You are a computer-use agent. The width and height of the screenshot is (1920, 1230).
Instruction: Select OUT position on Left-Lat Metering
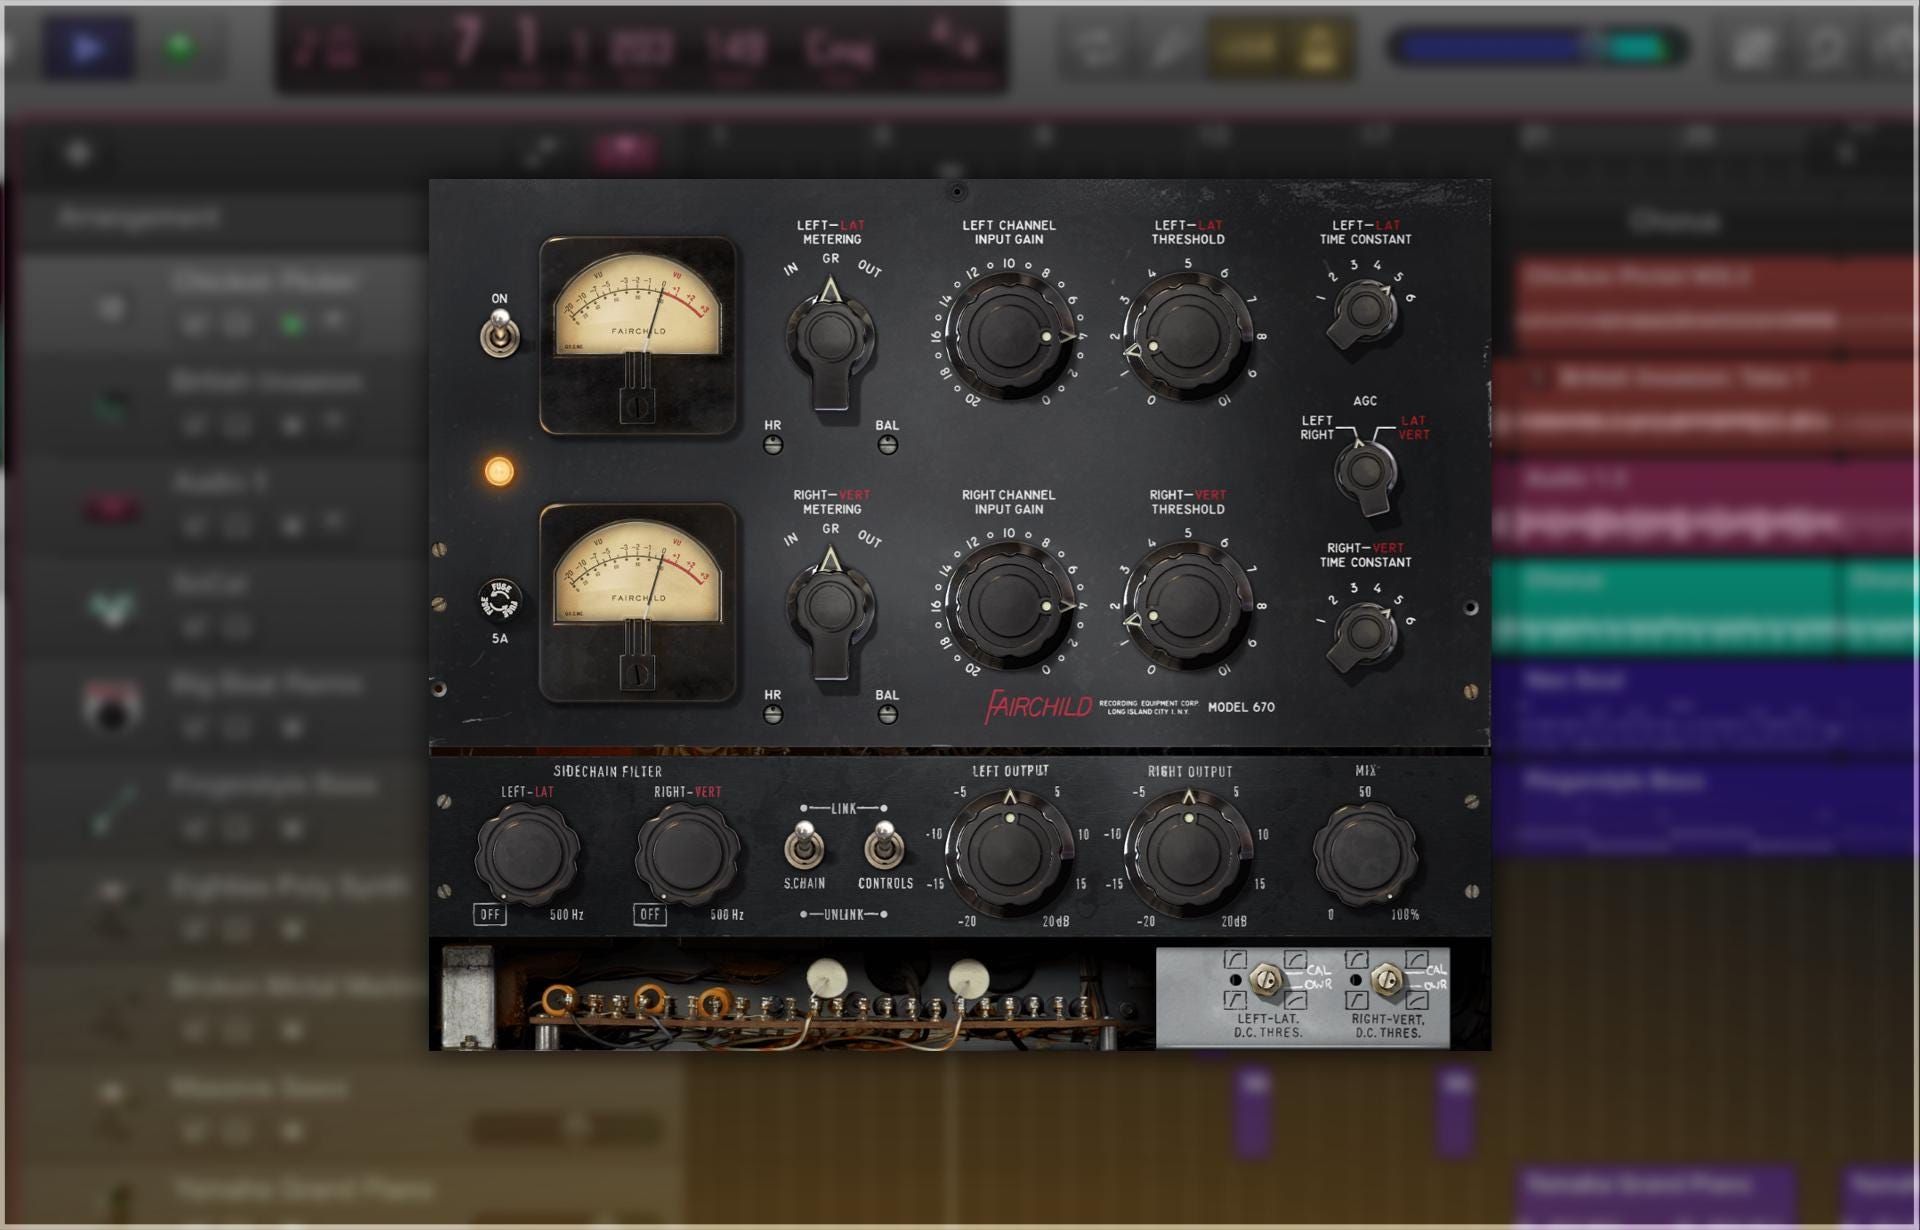pyautogui.click(x=869, y=269)
